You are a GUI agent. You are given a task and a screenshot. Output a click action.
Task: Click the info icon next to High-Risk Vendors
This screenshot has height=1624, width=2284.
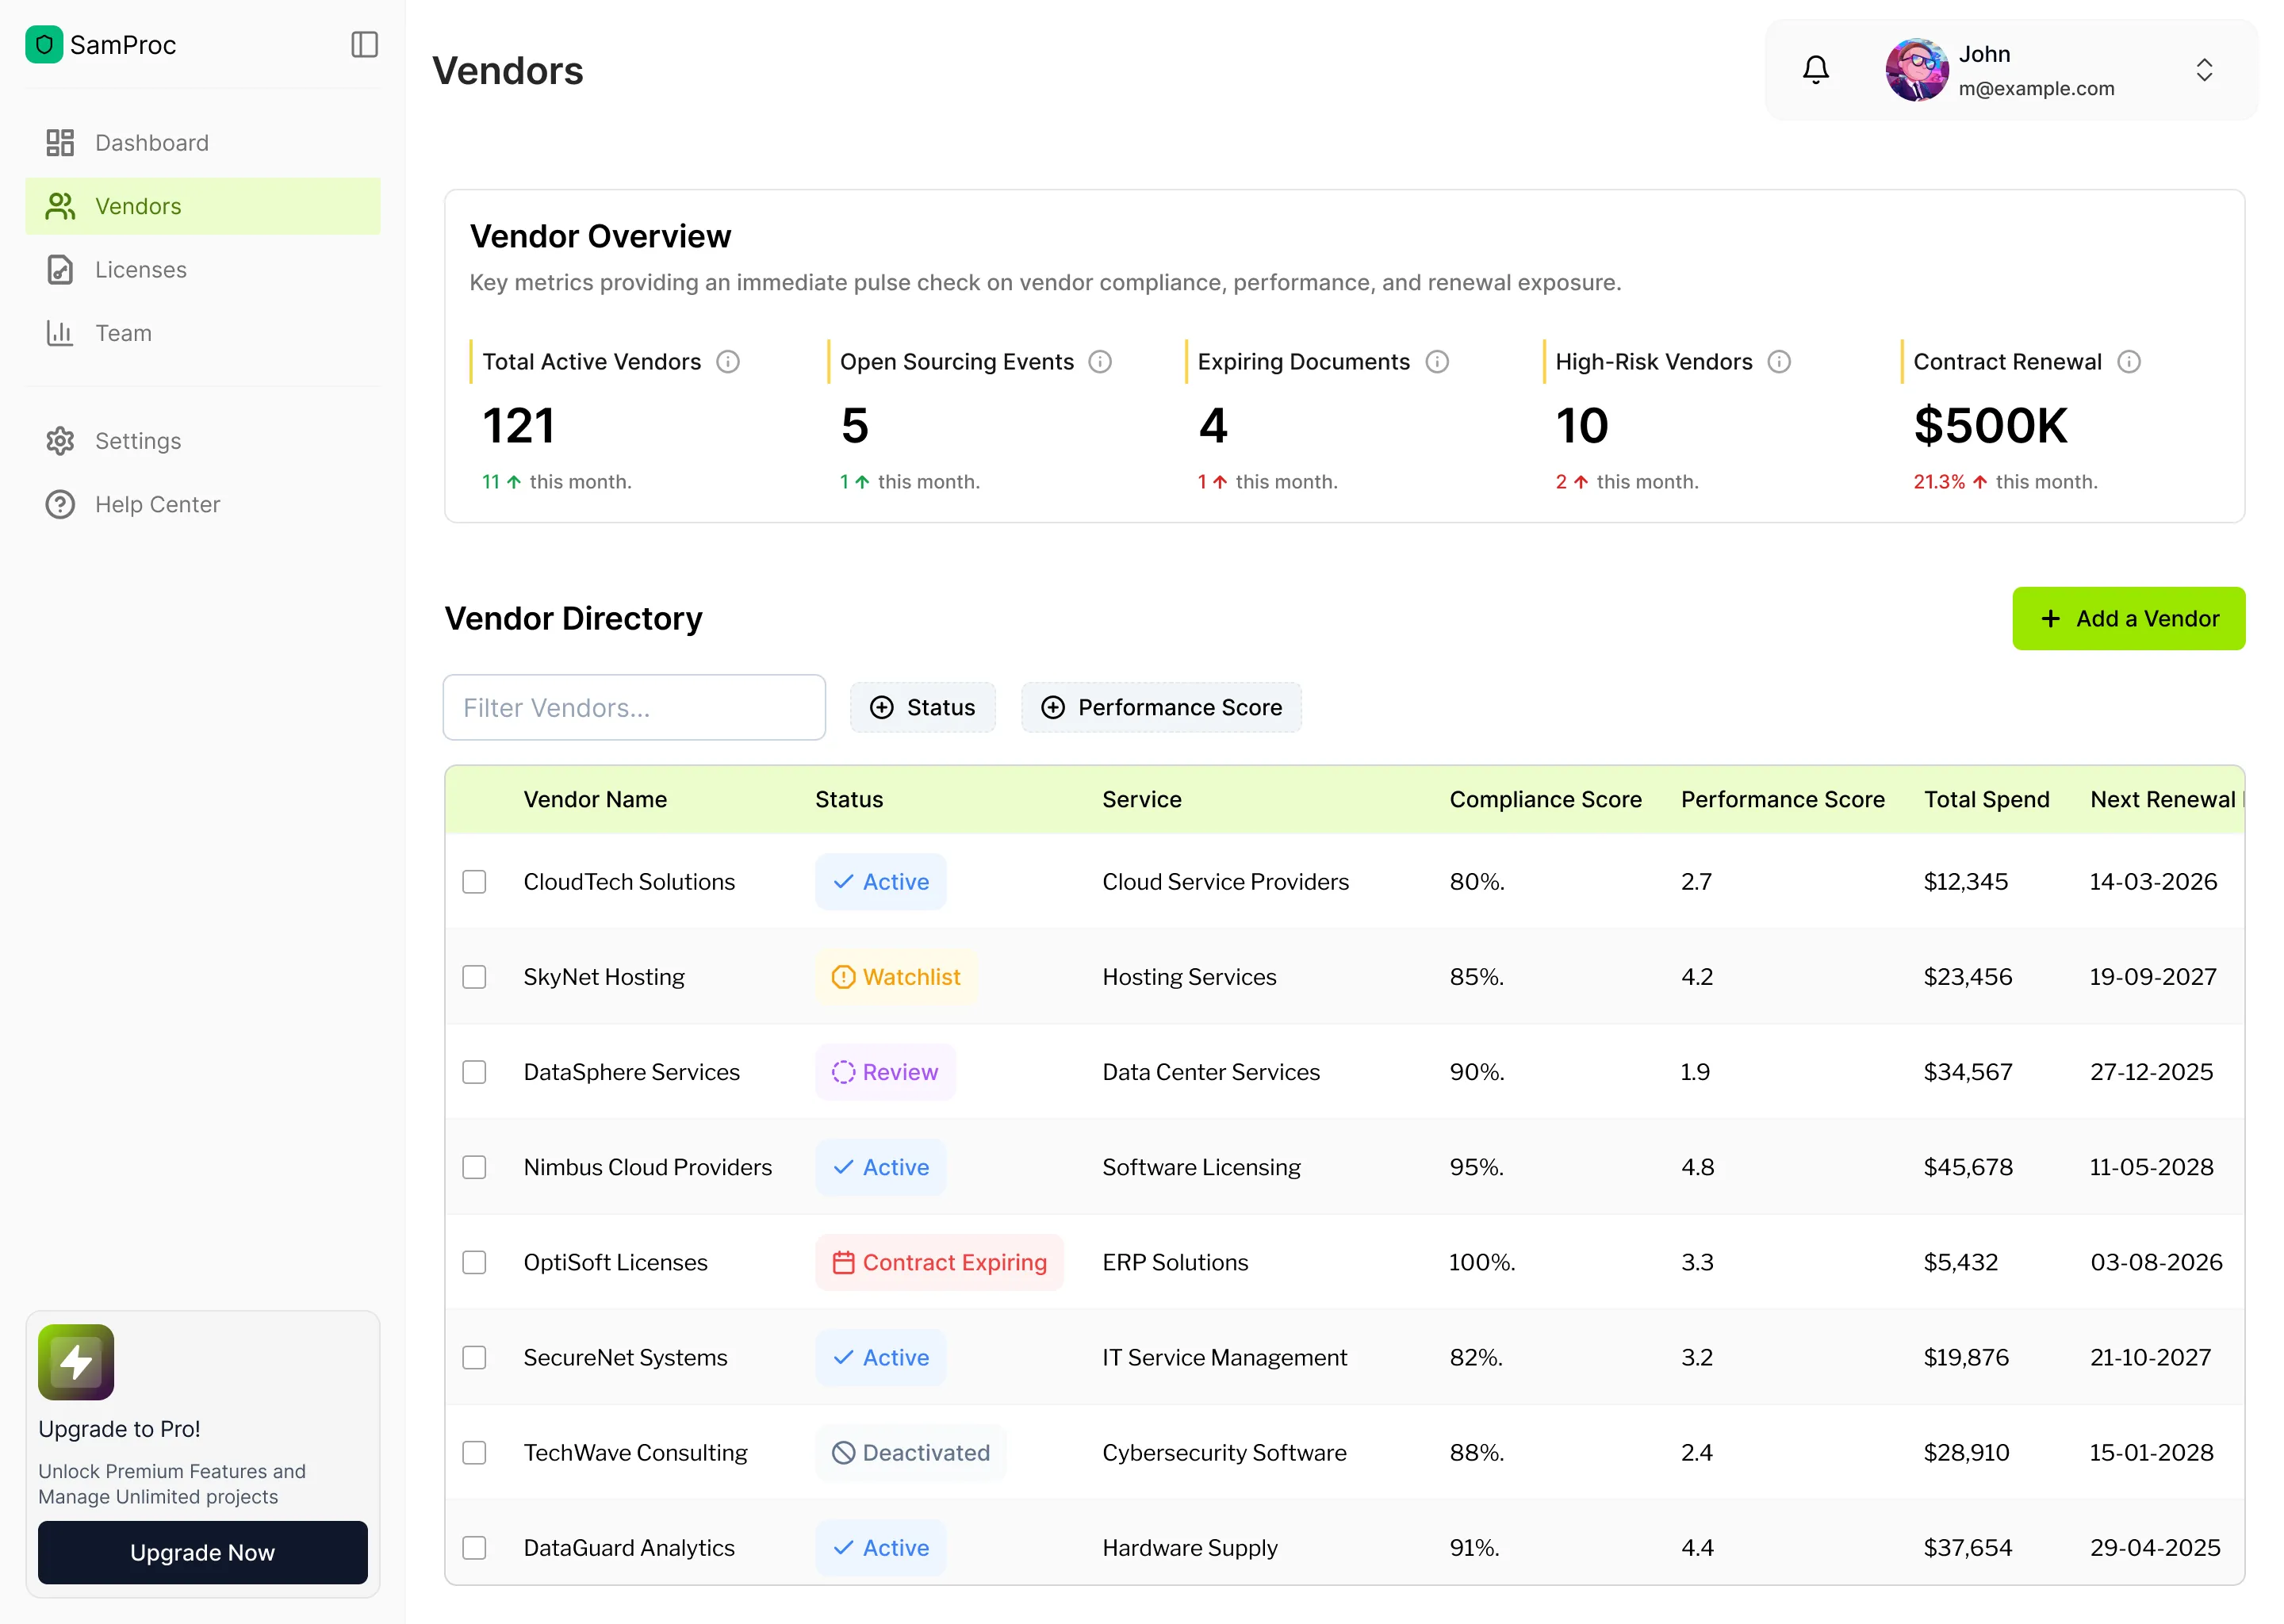coord(1780,362)
